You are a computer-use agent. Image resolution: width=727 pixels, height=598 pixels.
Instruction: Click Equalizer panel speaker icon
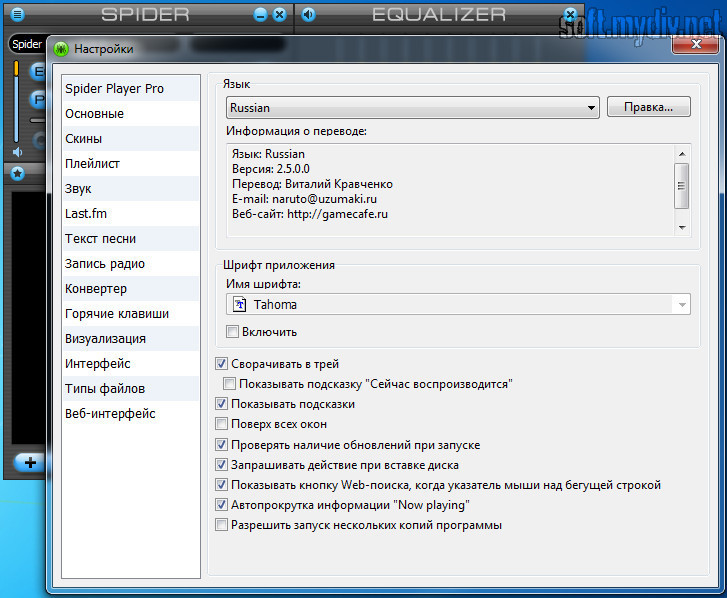[308, 15]
